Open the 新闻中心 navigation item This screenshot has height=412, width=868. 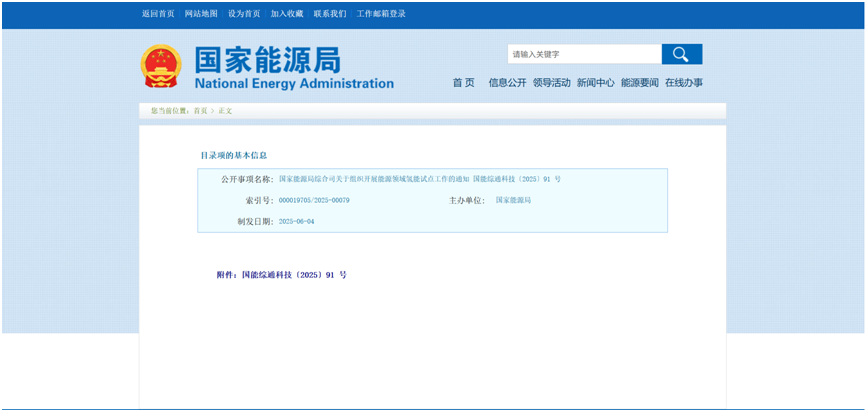click(x=596, y=83)
